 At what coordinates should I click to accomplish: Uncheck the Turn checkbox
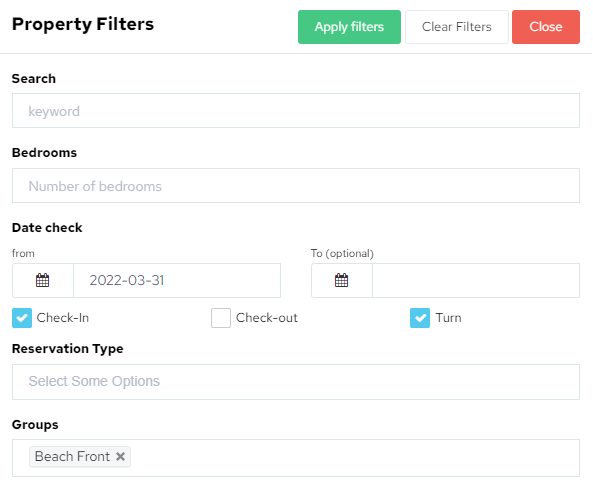click(x=420, y=318)
